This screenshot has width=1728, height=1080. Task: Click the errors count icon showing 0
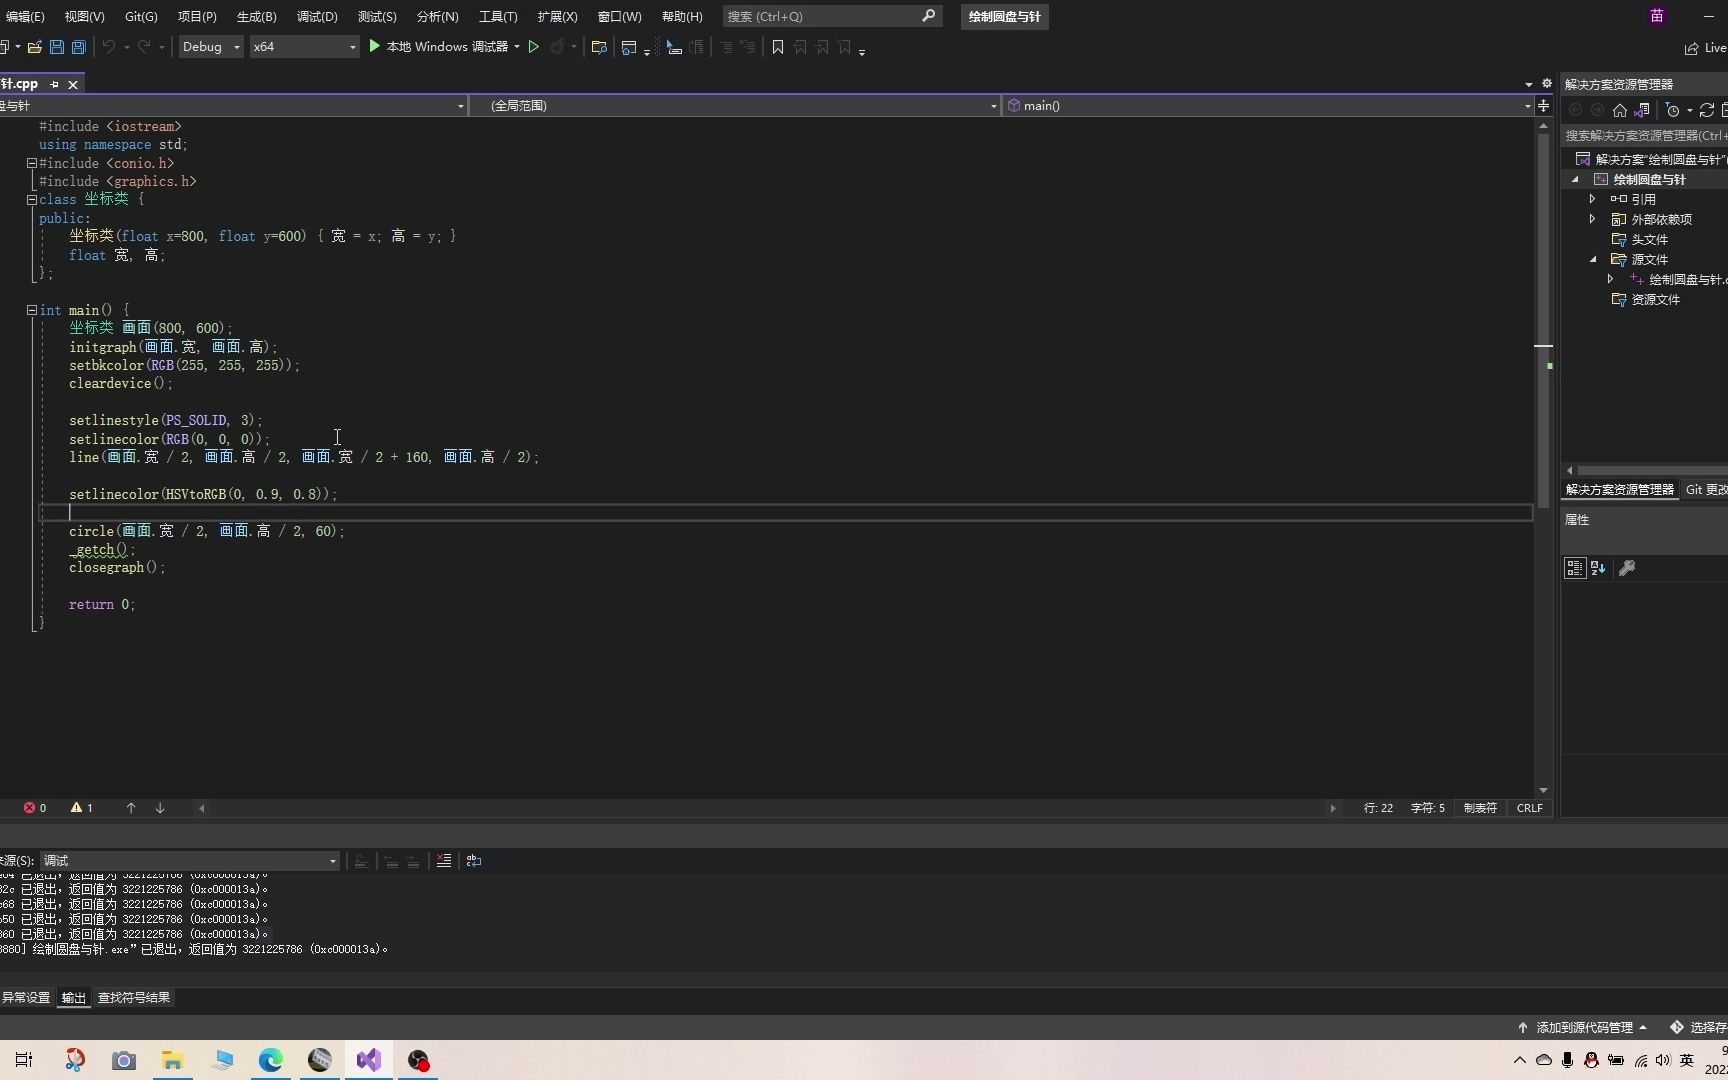[x=30, y=808]
